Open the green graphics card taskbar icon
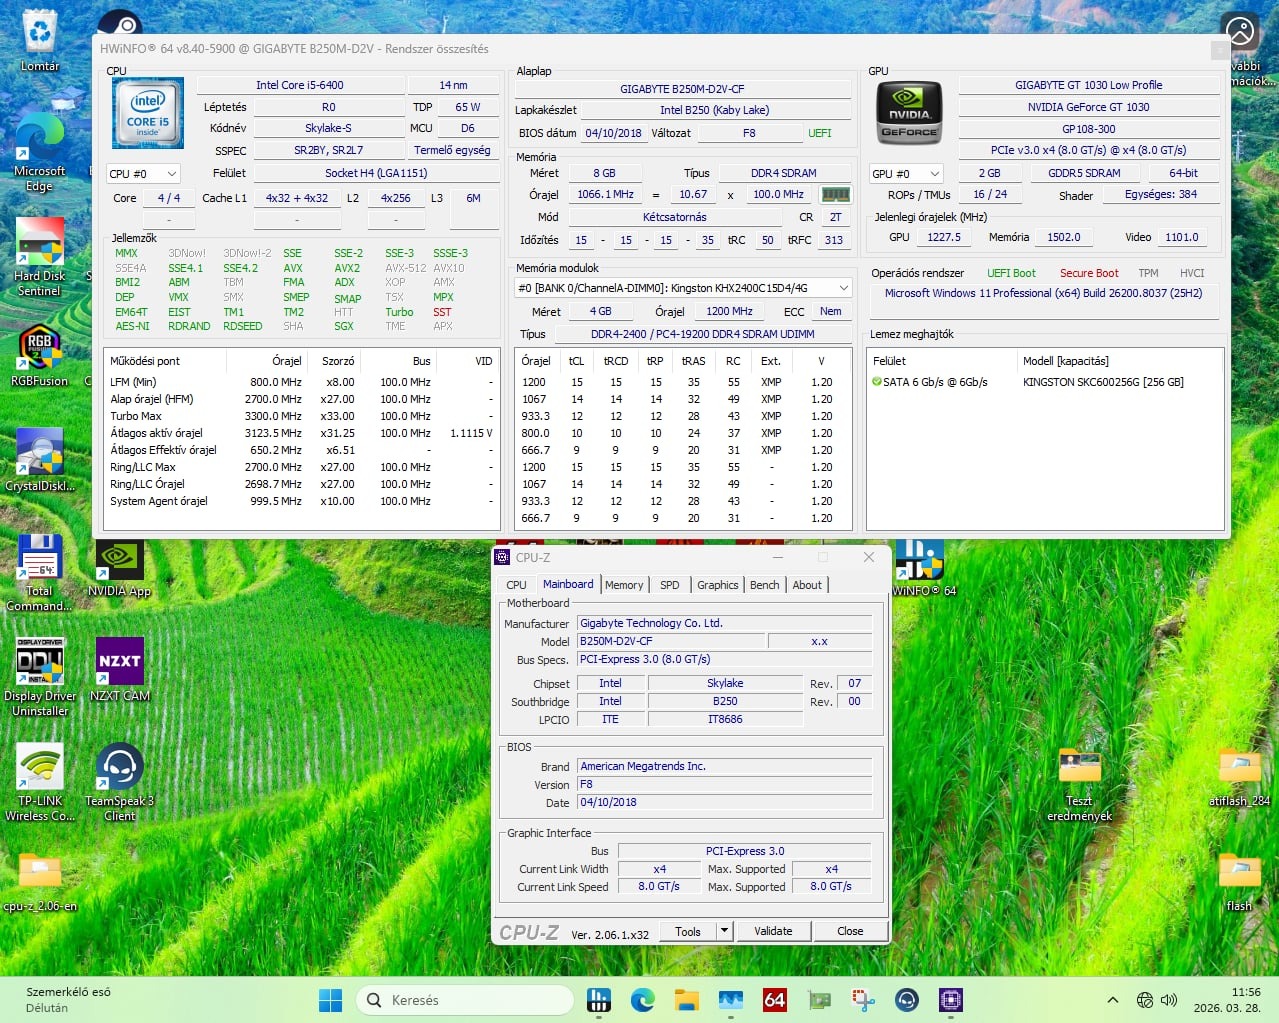1279x1023 pixels. click(x=819, y=999)
